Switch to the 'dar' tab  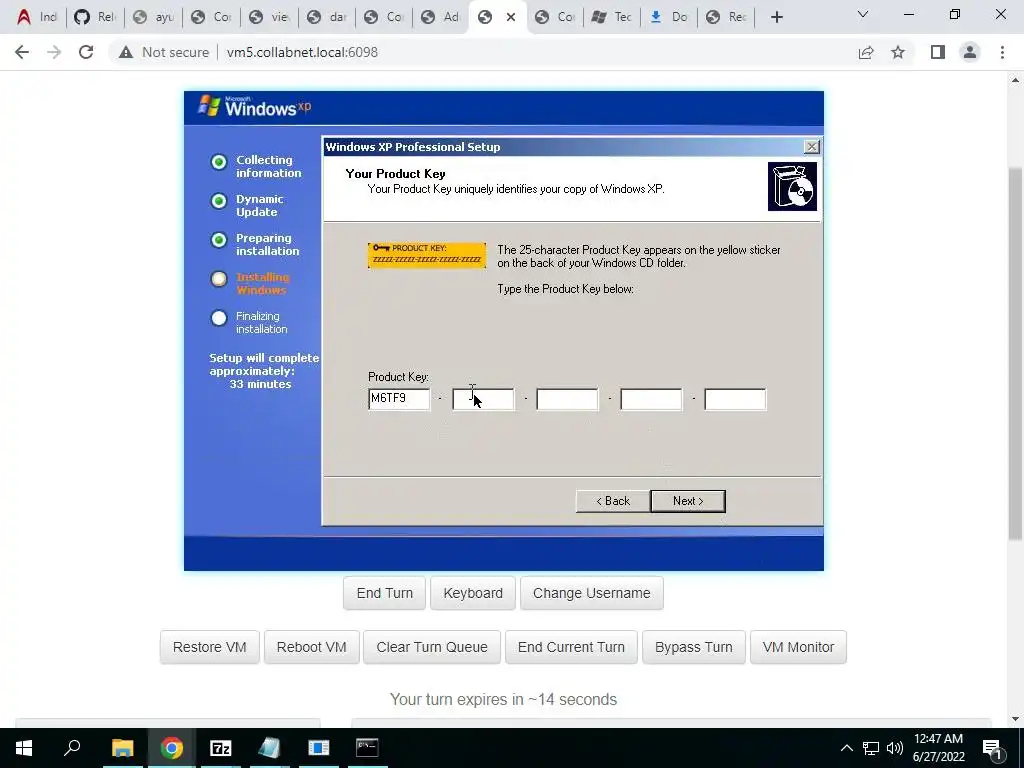click(327, 17)
